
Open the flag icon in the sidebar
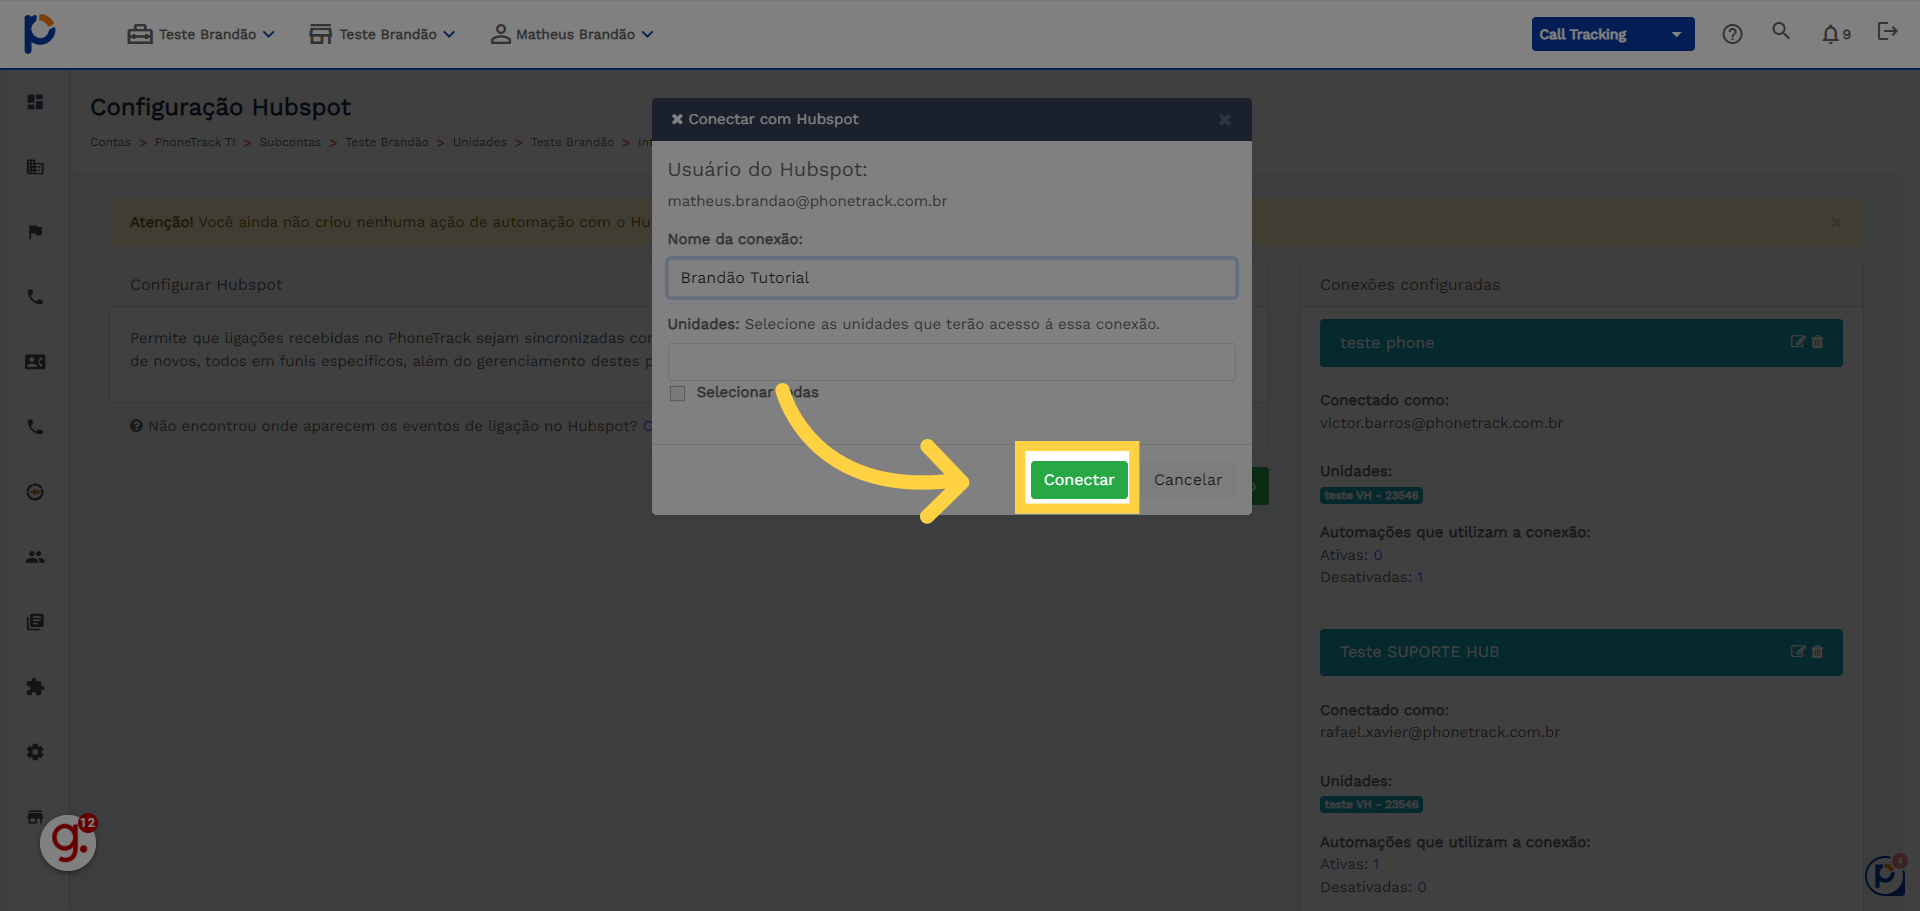pyautogui.click(x=35, y=232)
